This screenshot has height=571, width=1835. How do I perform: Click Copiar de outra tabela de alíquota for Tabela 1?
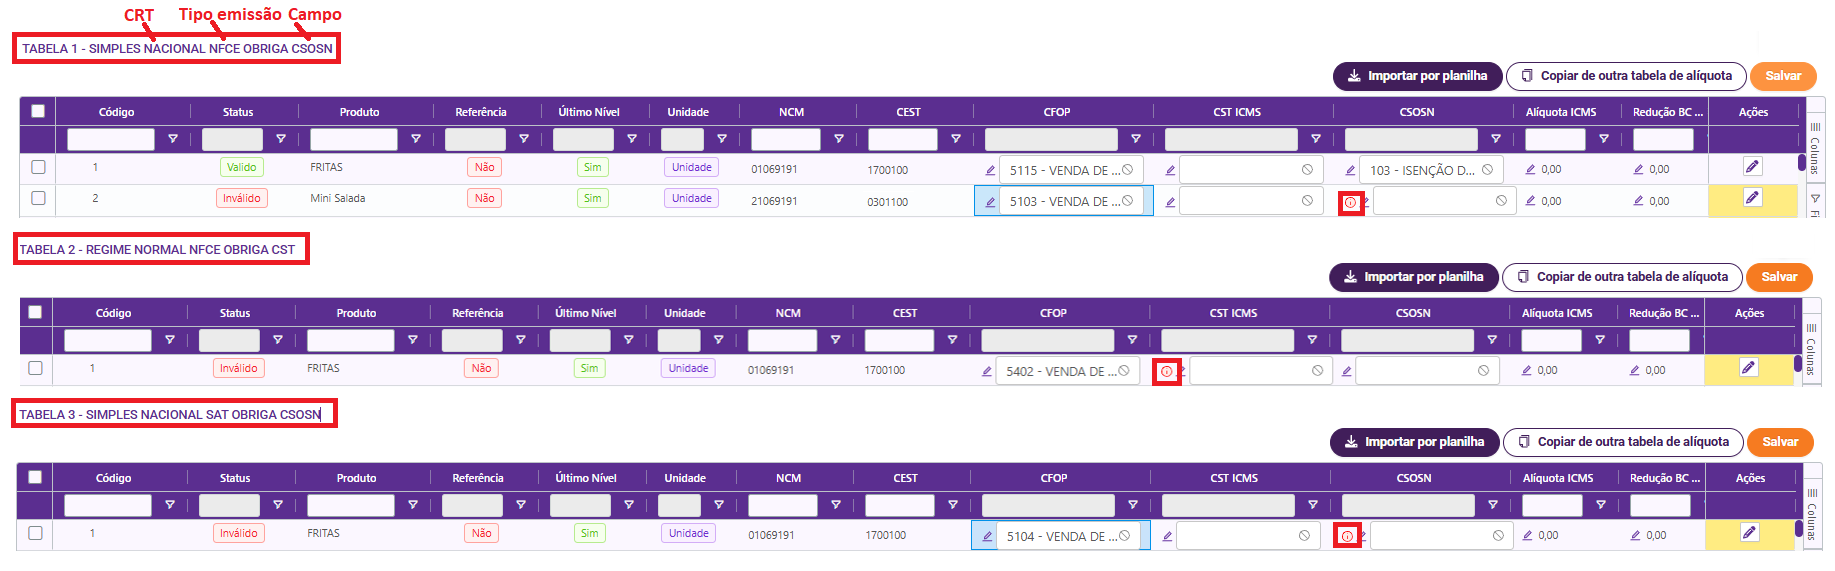point(1626,76)
